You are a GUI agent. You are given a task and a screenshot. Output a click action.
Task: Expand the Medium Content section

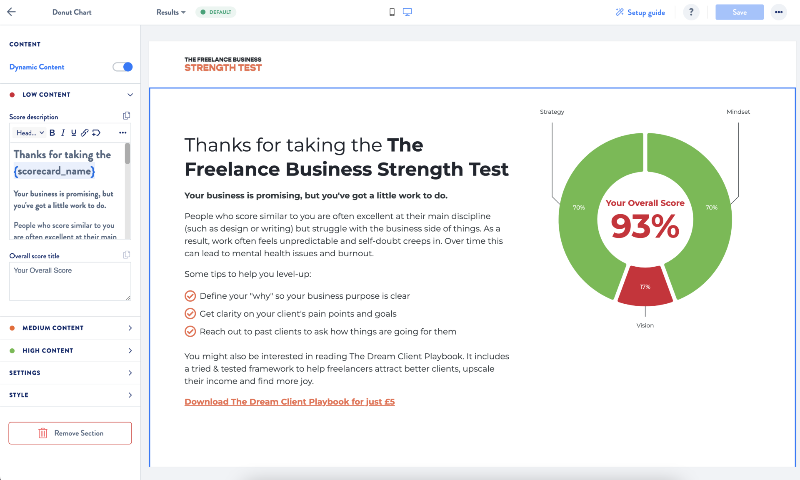coord(70,328)
